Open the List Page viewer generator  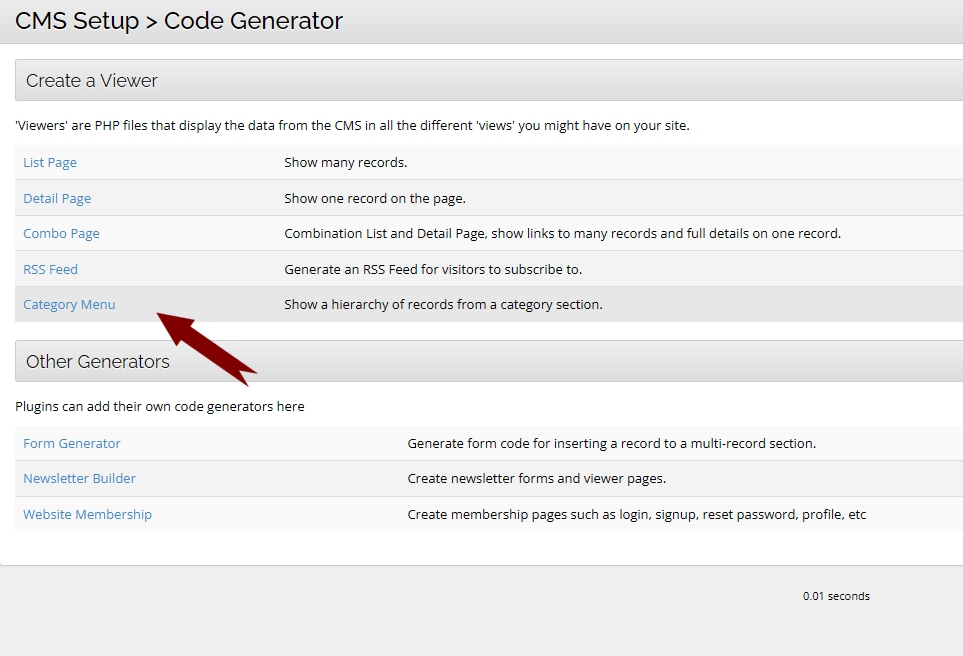click(50, 162)
